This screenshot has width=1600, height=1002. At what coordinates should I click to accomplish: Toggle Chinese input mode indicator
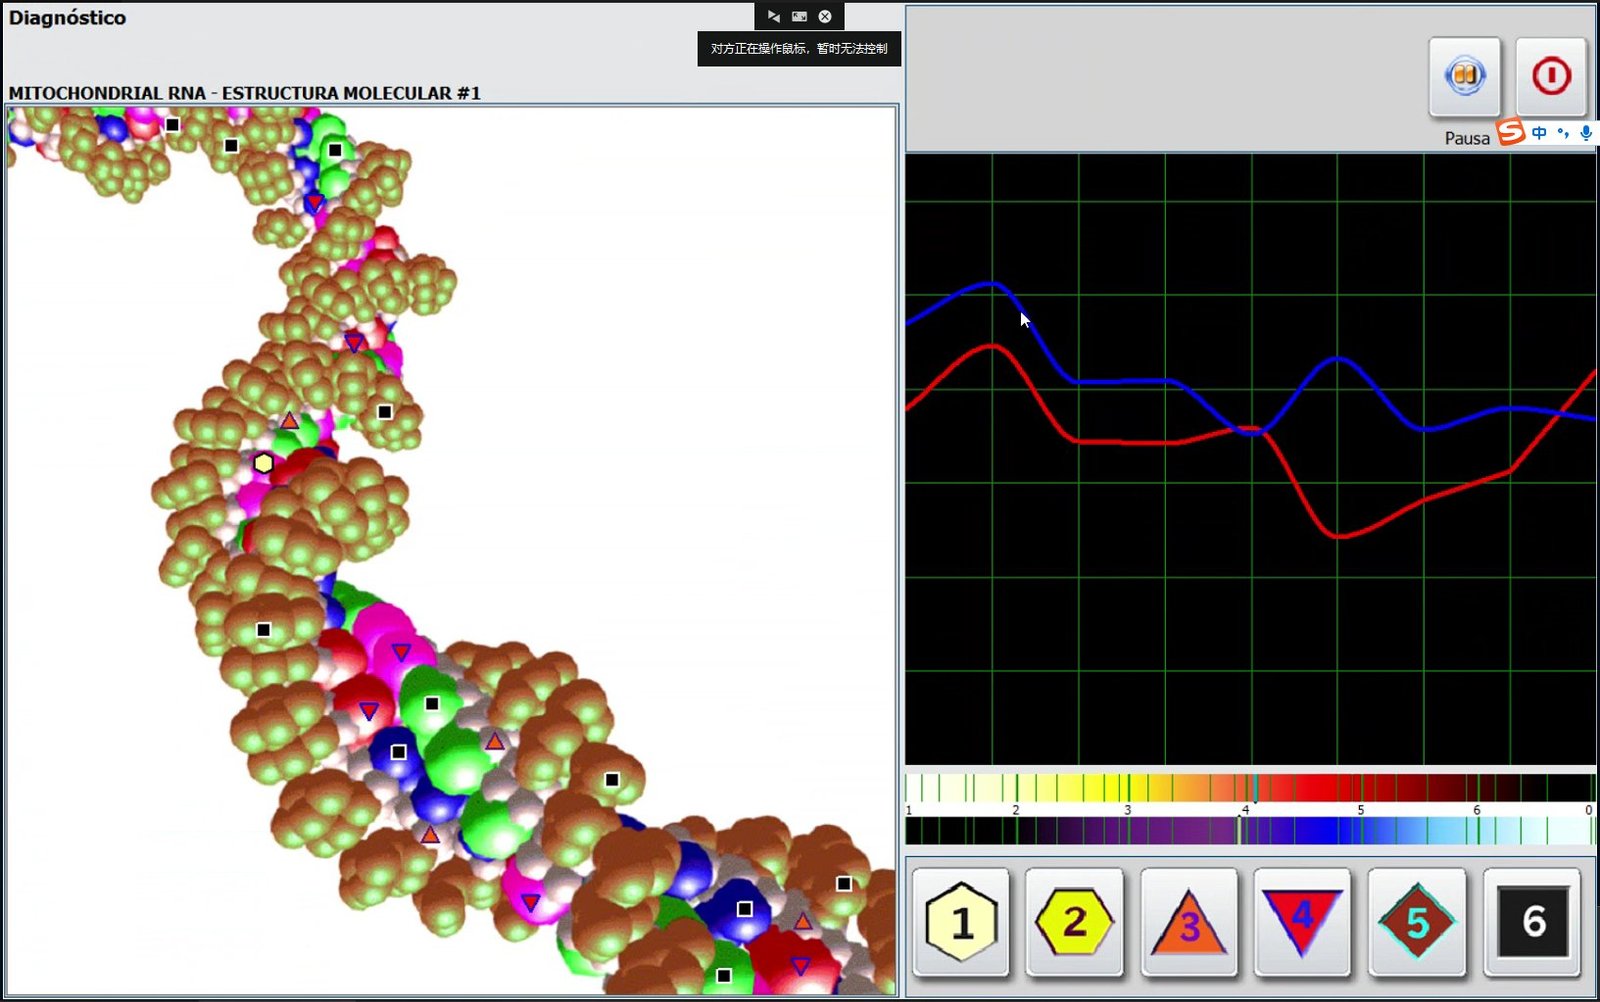point(1539,132)
